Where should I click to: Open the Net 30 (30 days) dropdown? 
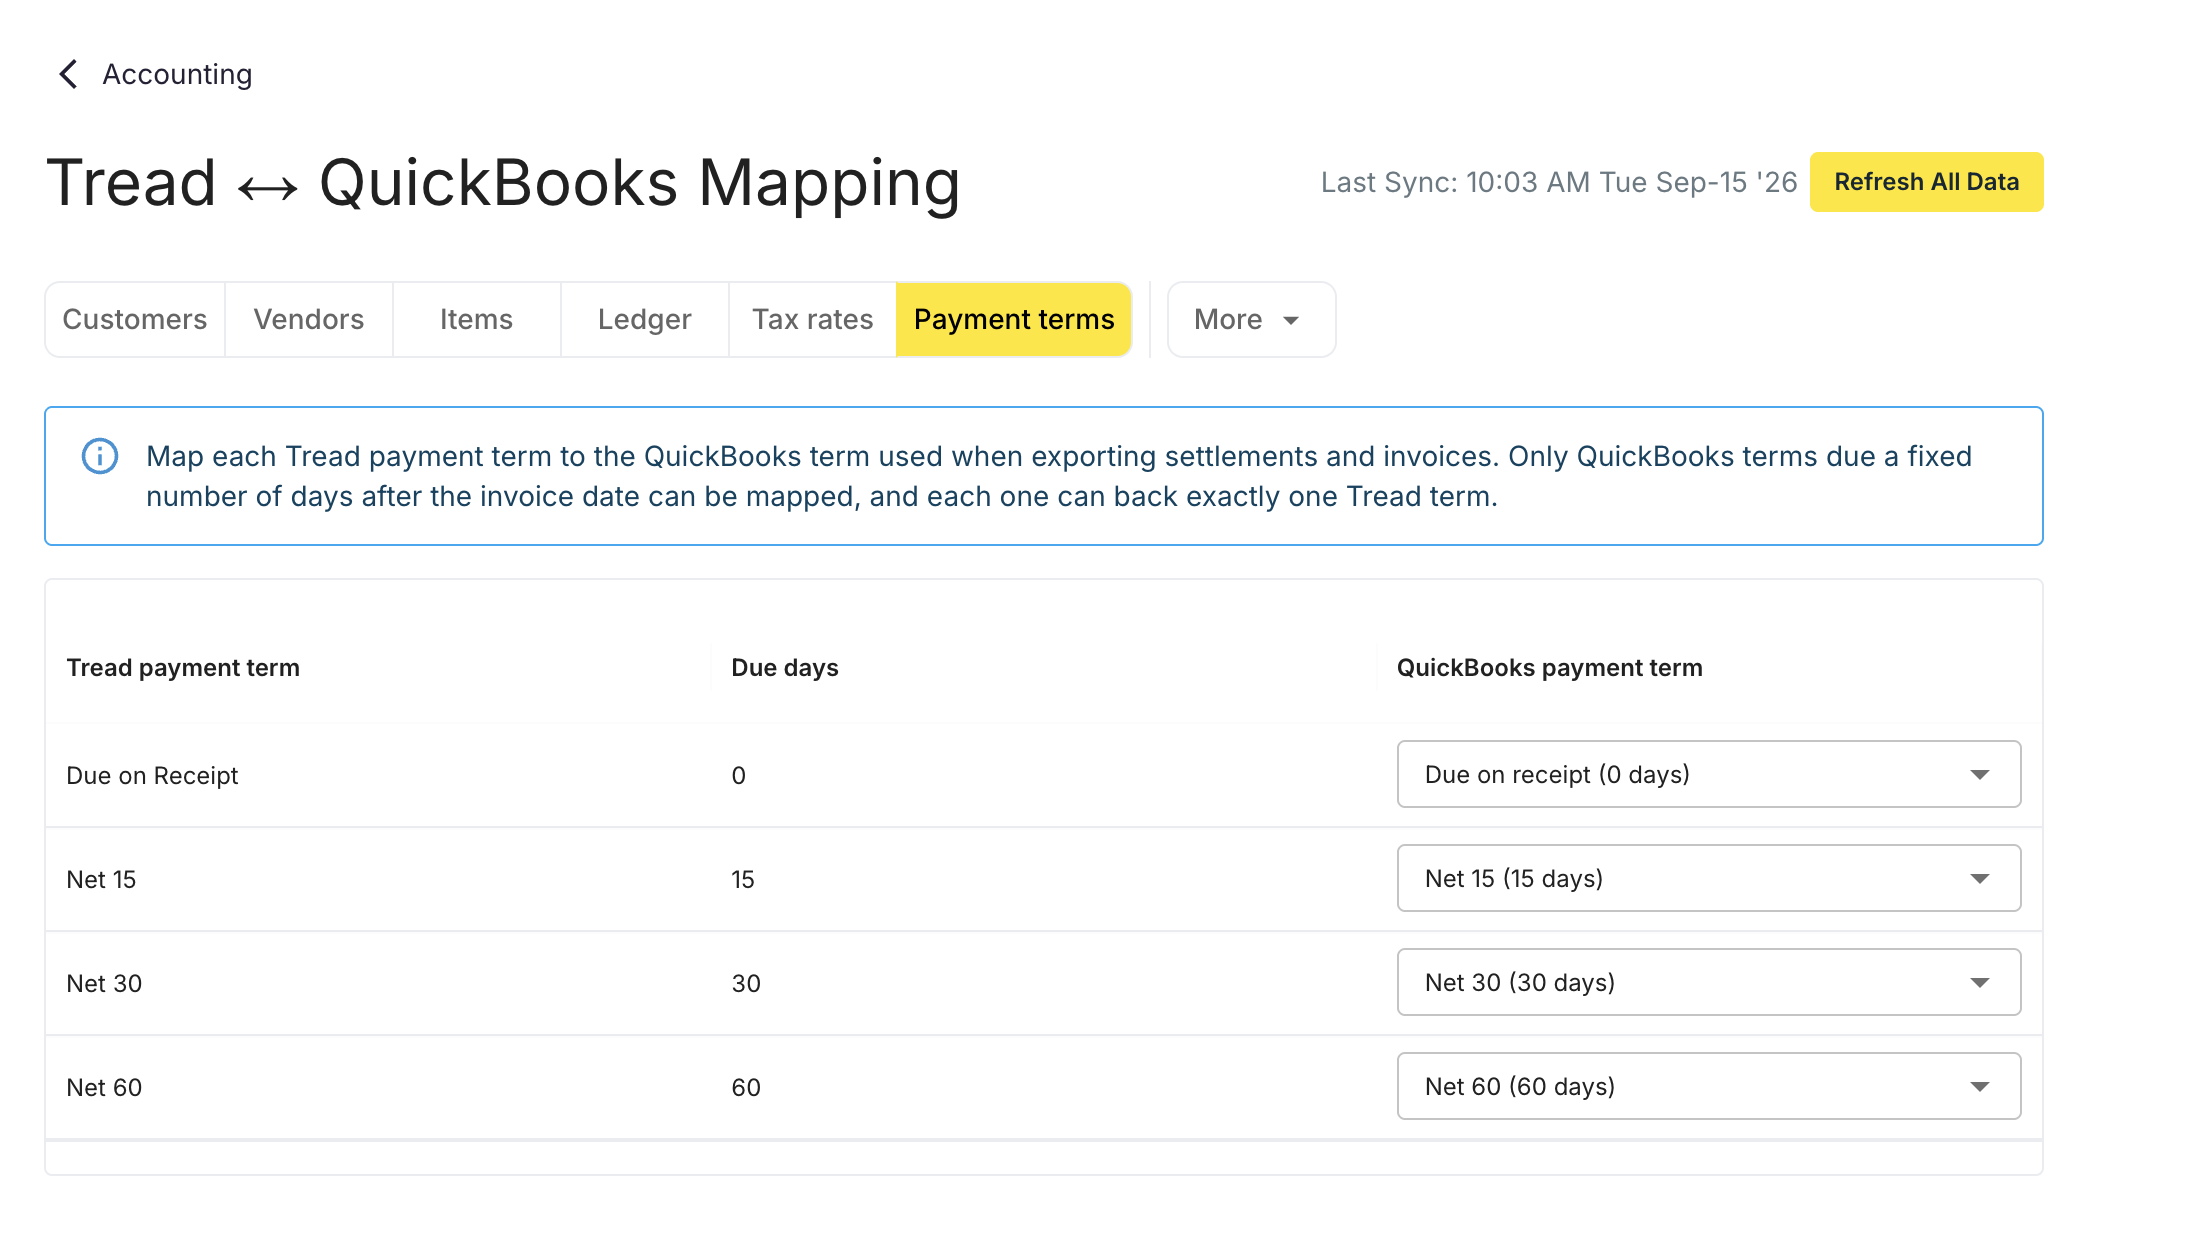1708,982
